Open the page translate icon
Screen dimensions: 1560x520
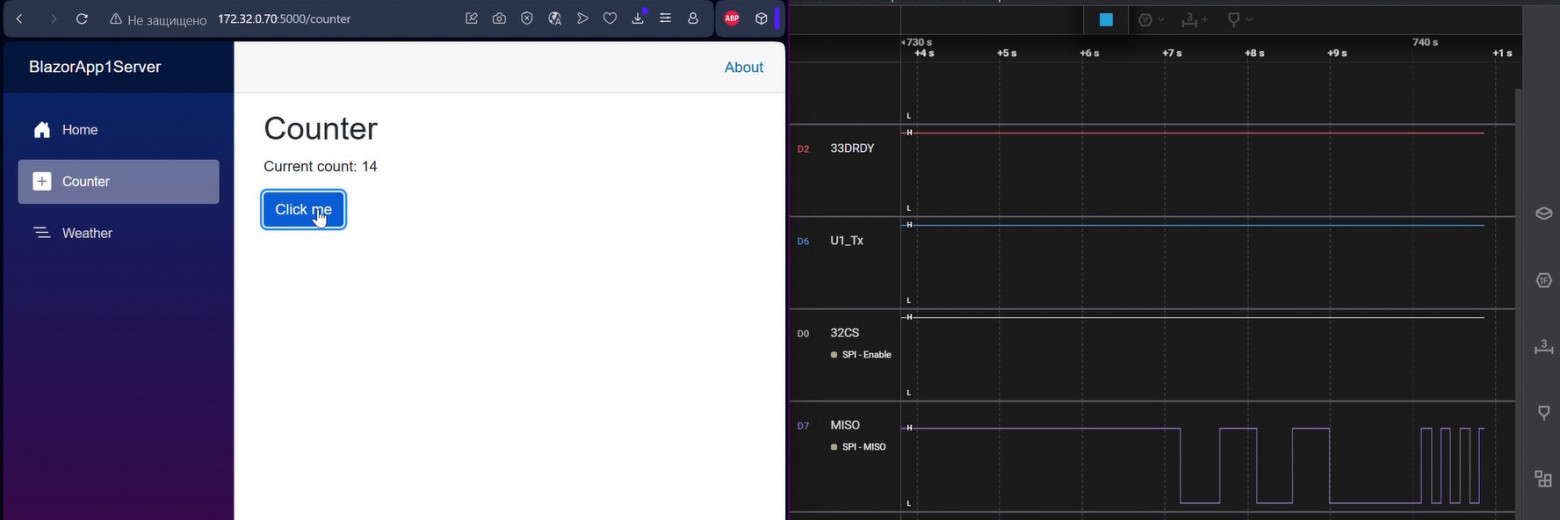point(555,19)
